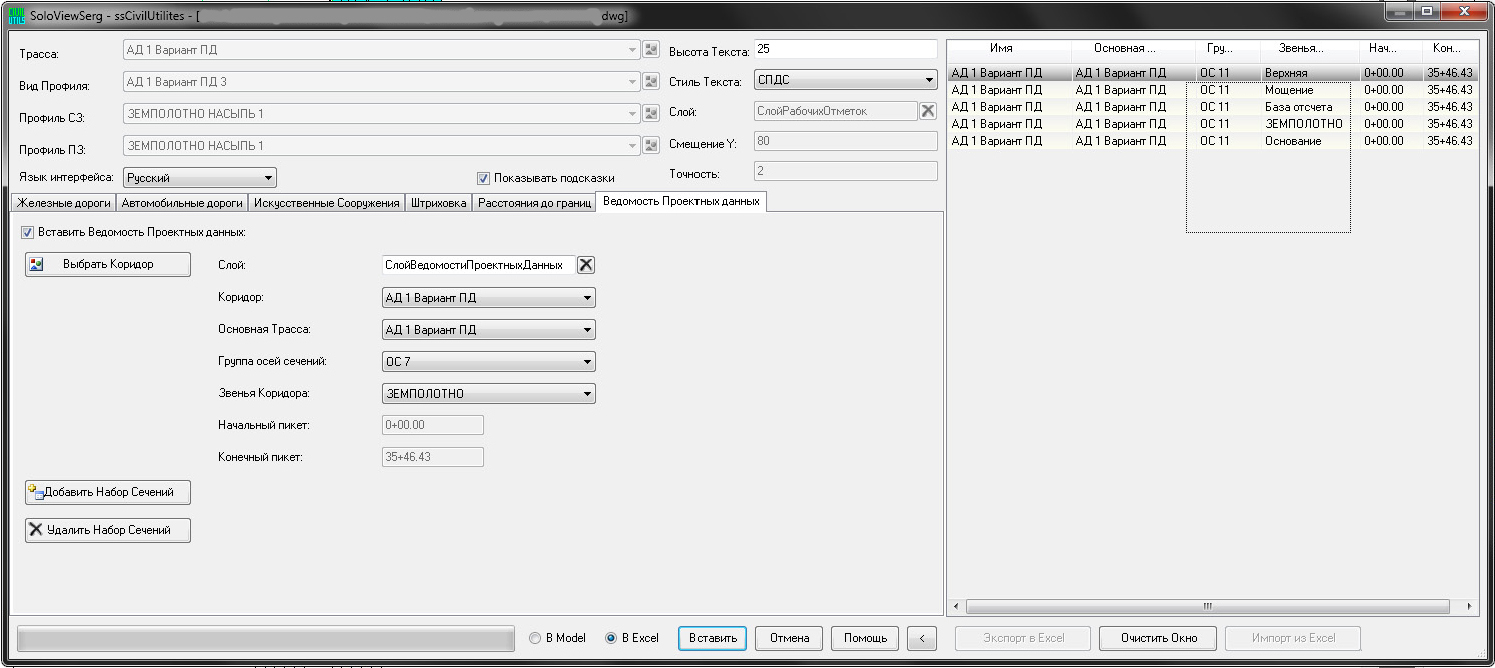1495x668 pixels.
Task: Click the Слой field with СлойВедомостиПроектныхДанных
Action: click(479, 265)
